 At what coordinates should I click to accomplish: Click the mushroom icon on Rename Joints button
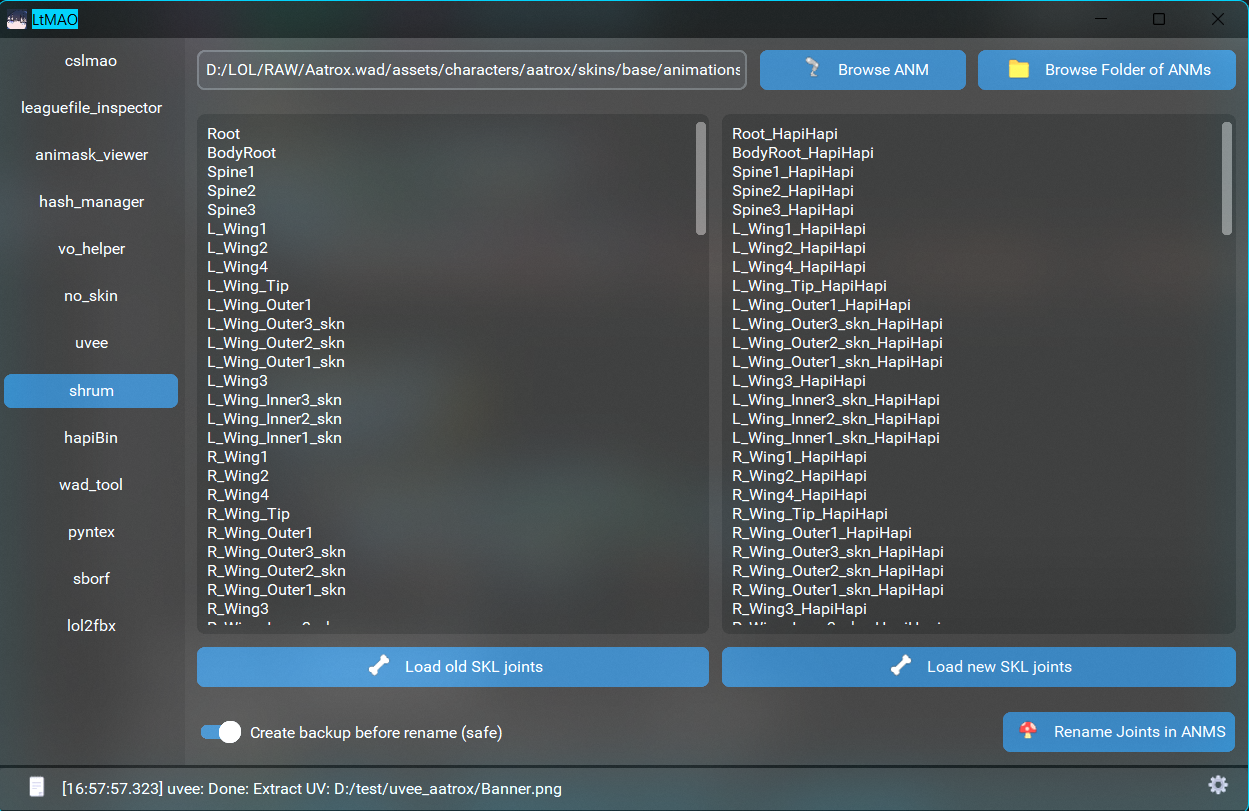pyautogui.click(x=1027, y=731)
